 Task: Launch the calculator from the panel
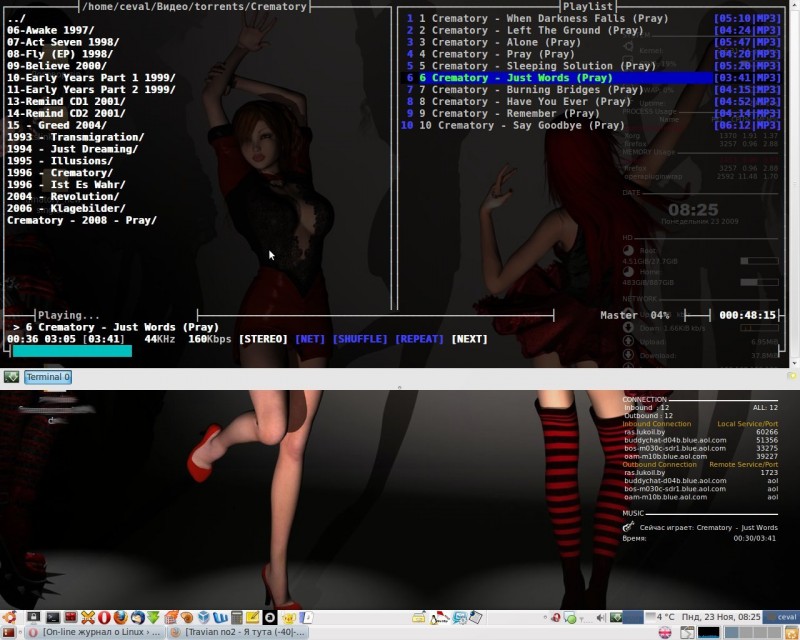[237, 618]
